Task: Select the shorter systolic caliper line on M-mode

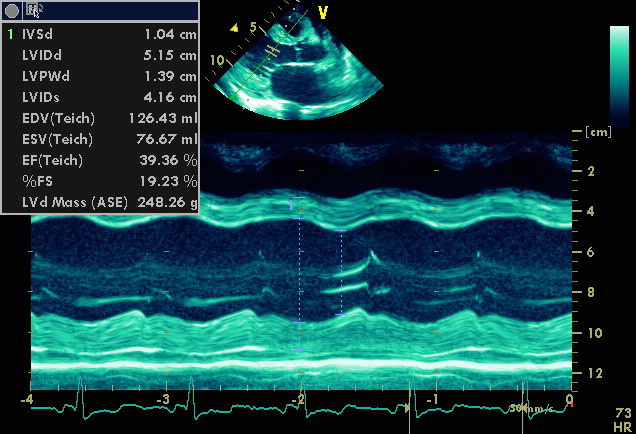Action: (341, 272)
